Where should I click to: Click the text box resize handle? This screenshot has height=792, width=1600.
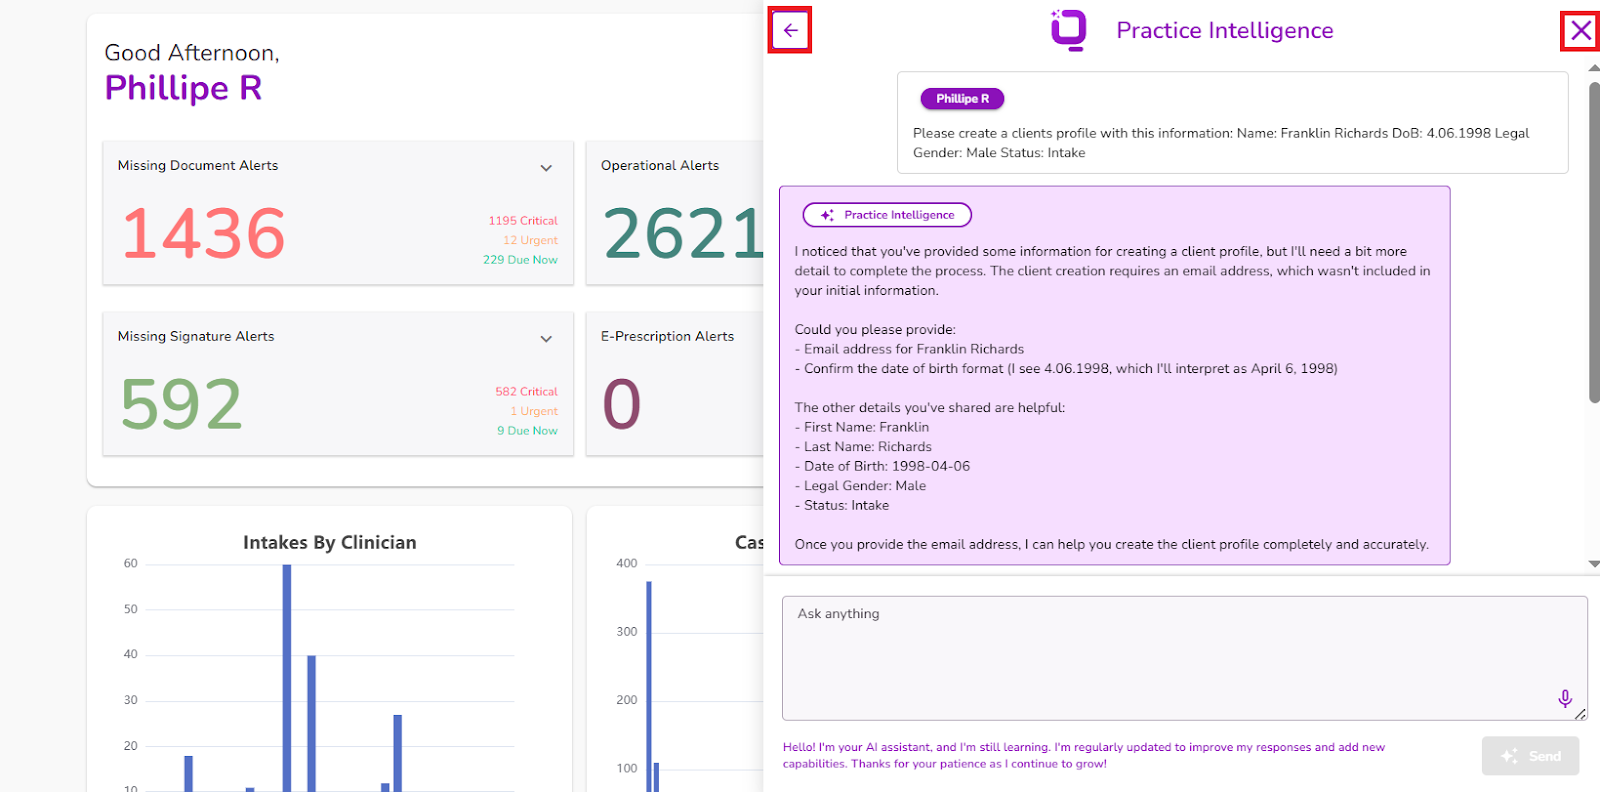coord(1580,713)
